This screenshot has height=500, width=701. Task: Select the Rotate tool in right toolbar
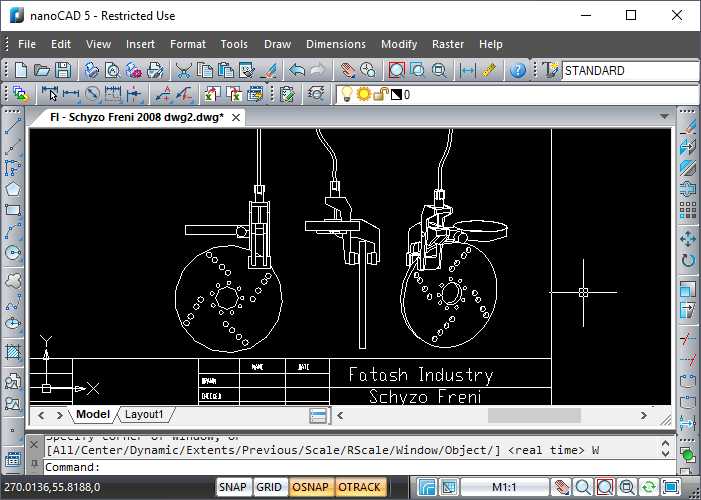688,261
